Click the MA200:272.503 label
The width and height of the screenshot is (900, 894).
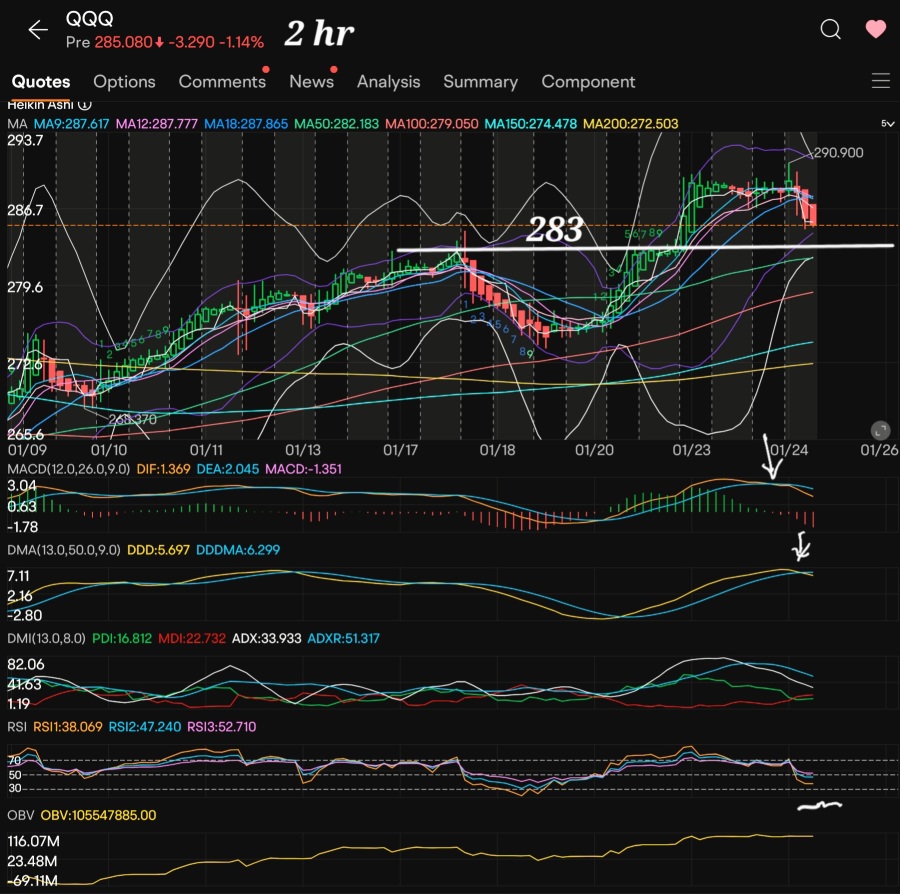tap(630, 124)
